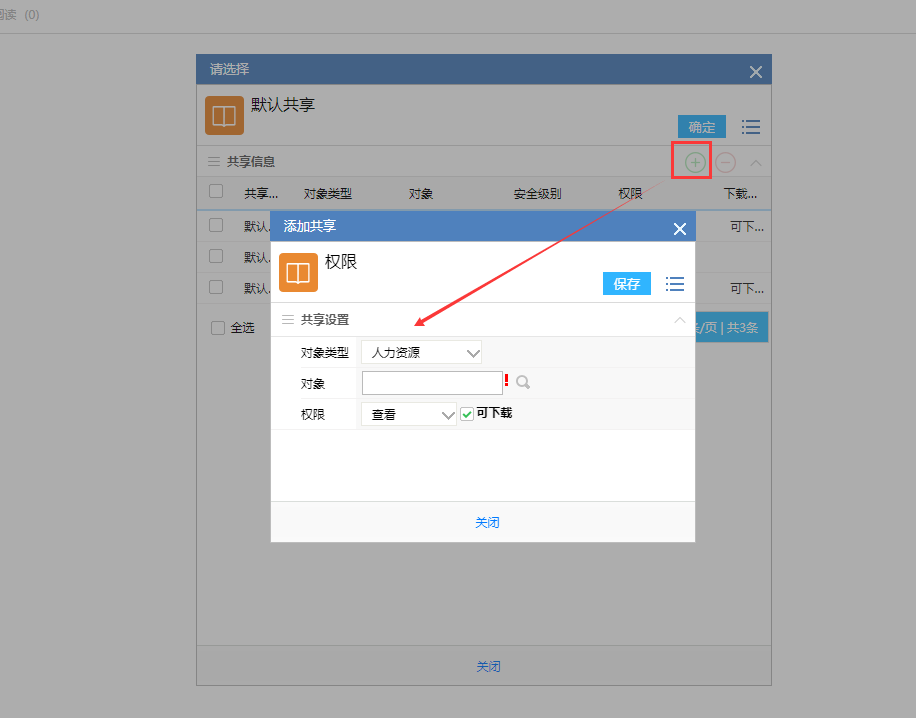Open list menu icon next to 确定
This screenshot has width=916, height=718.
[x=751, y=127]
